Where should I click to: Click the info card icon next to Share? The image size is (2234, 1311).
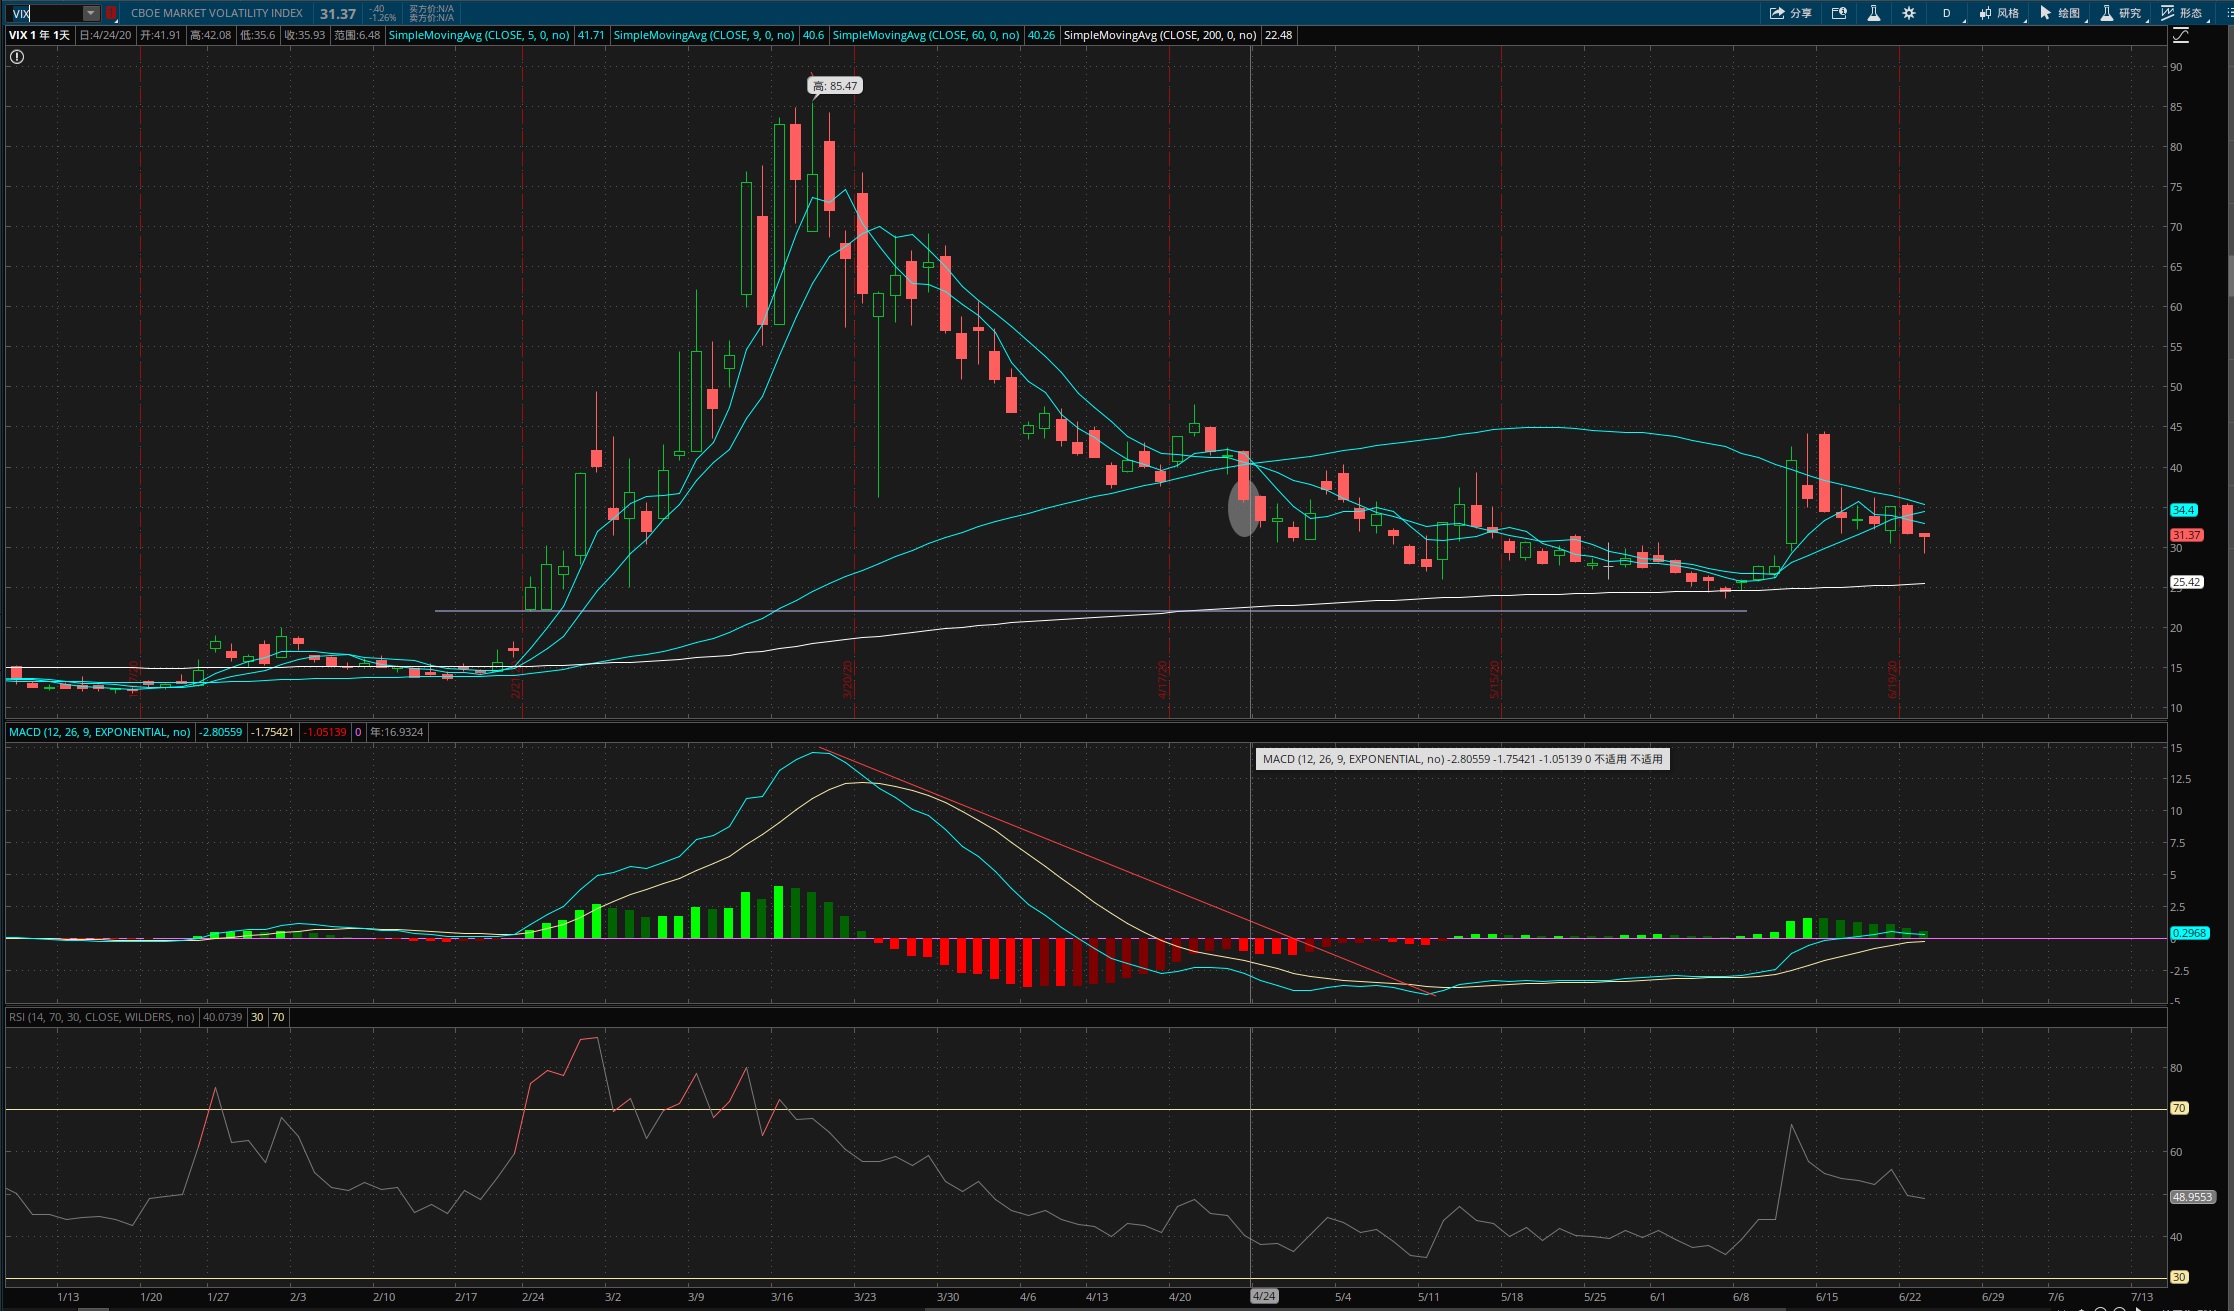pyautogui.click(x=1838, y=13)
